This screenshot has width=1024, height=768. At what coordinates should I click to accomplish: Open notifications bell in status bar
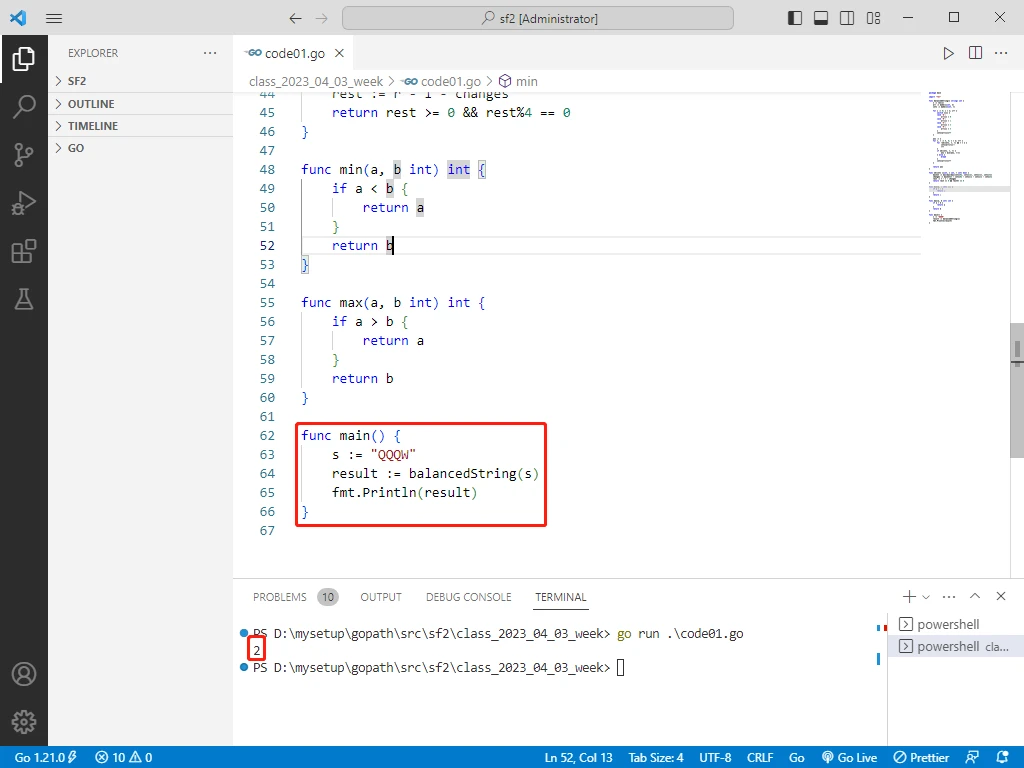pyautogui.click(x=1003, y=758)
